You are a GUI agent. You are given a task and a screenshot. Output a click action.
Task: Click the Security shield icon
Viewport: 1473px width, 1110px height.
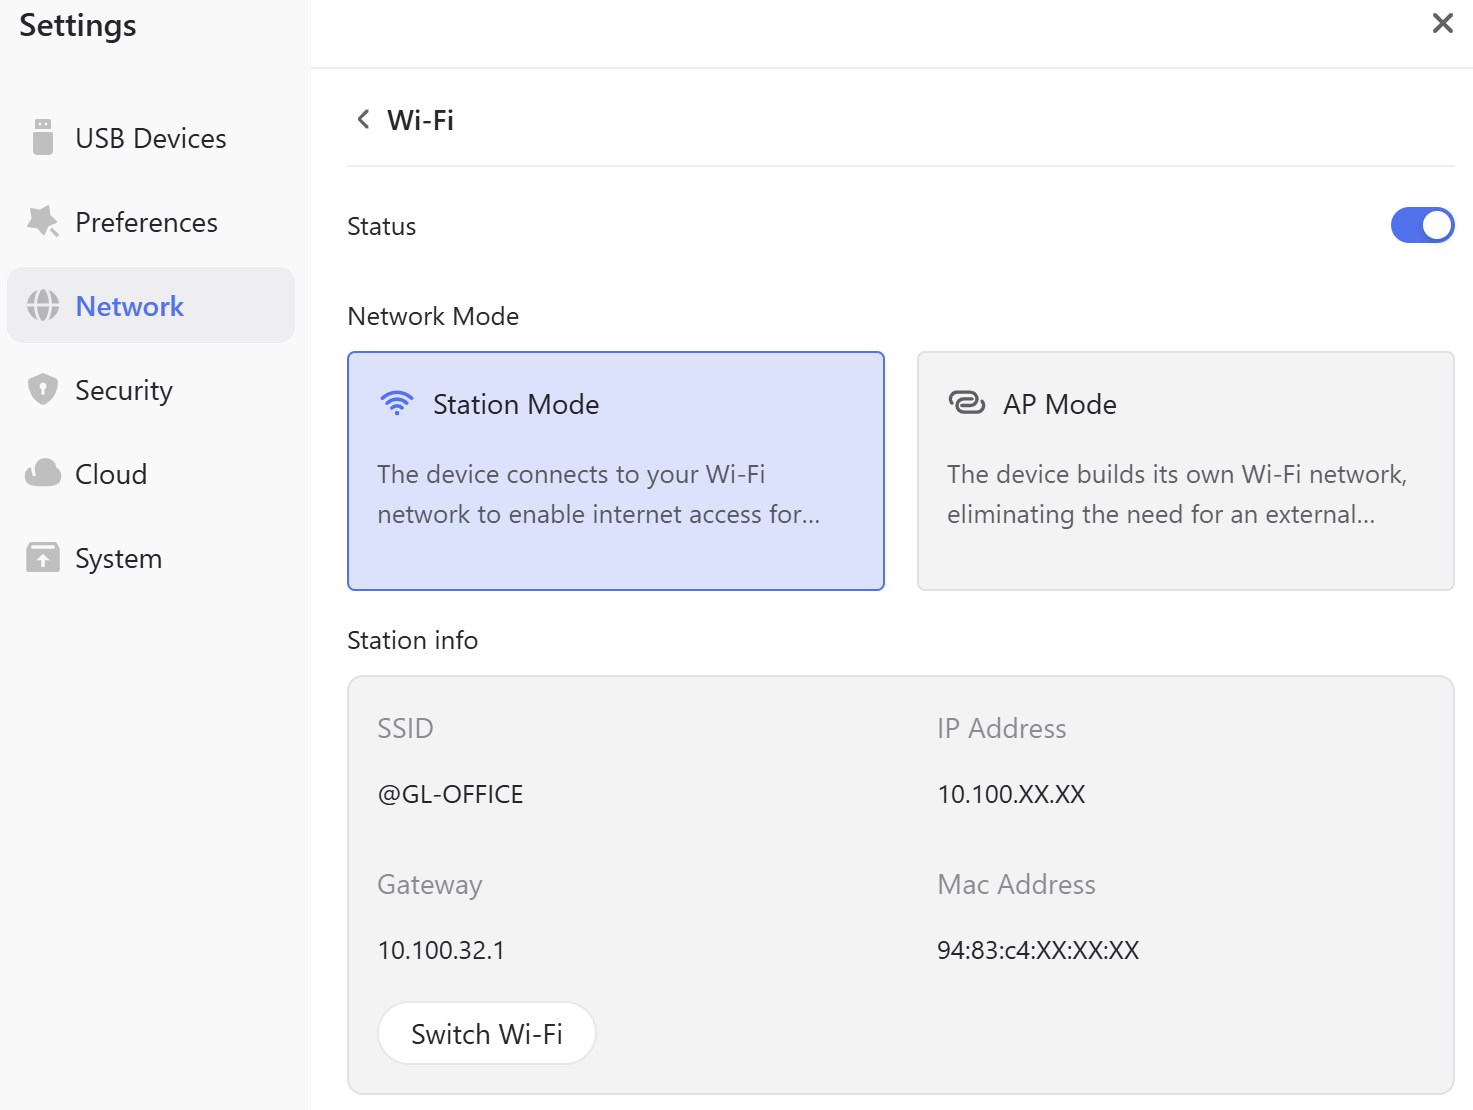43,389
